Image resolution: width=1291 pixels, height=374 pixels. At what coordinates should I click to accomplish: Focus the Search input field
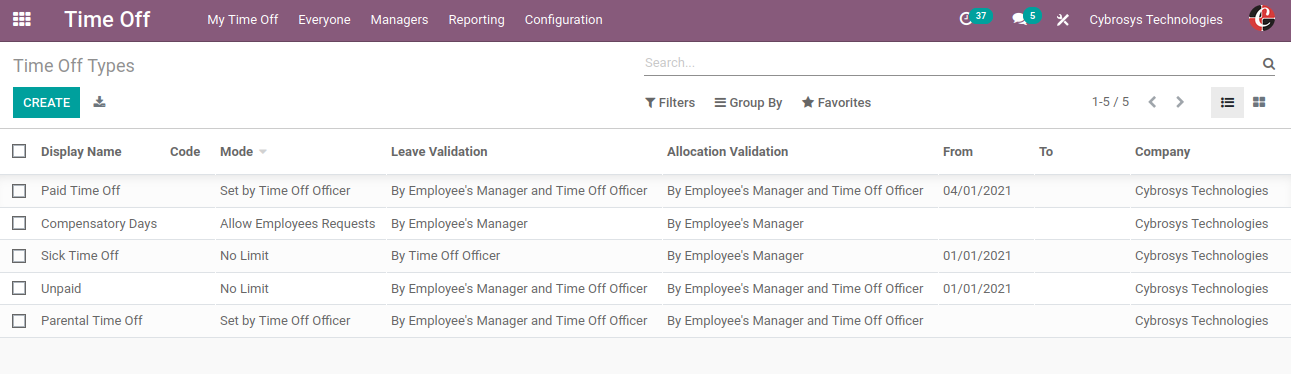point(951,63)
